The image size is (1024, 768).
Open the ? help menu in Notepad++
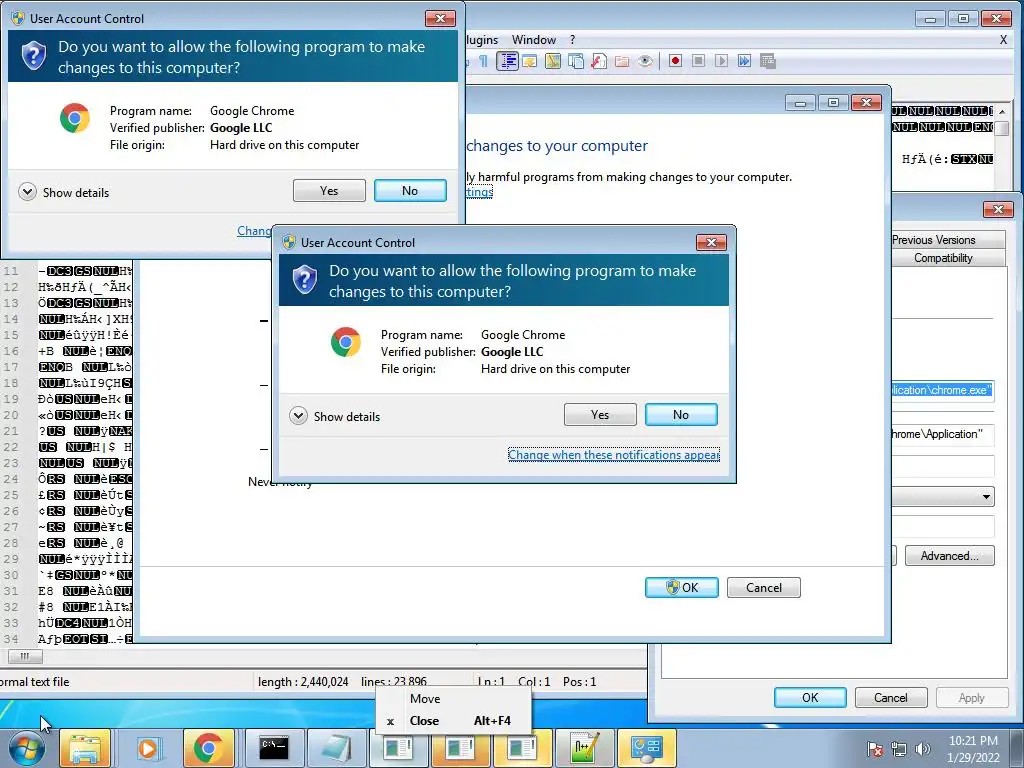pos(573,40)
